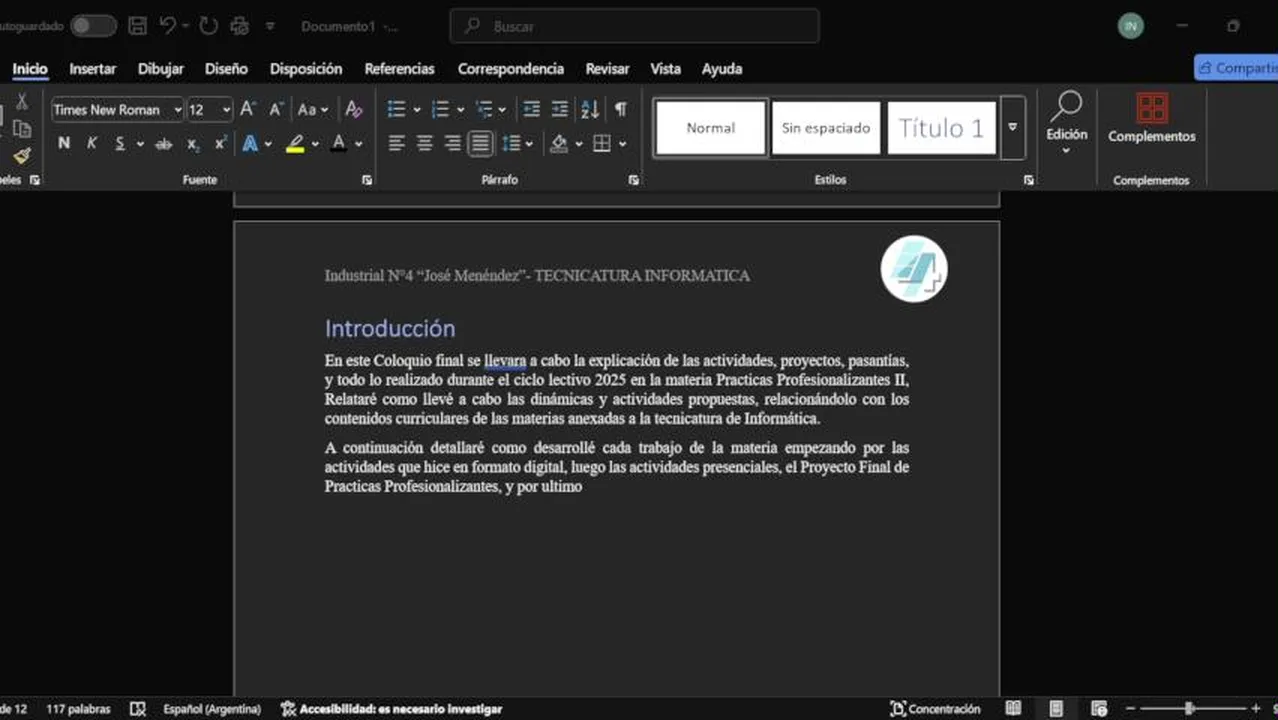This screenshot has width=1278, height=720.
Task: Open the Revisar tab
Action: [x=608, y=69]
